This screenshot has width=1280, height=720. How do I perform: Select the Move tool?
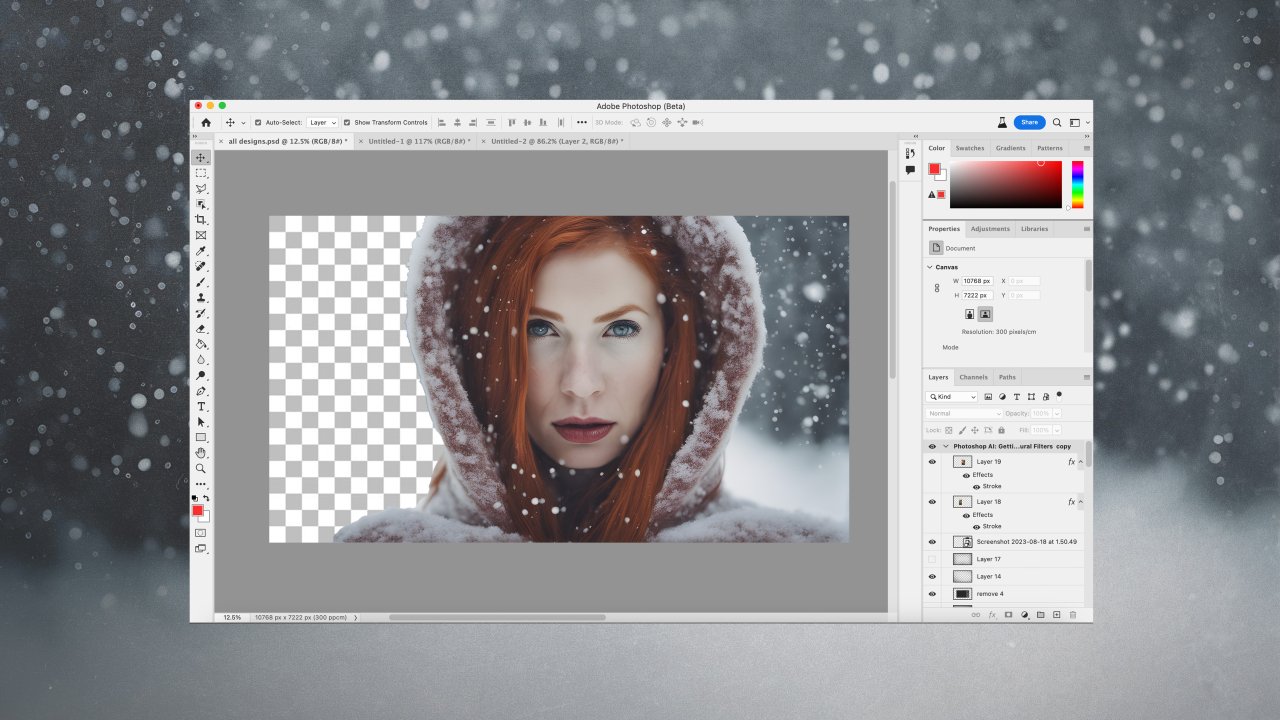201,157
